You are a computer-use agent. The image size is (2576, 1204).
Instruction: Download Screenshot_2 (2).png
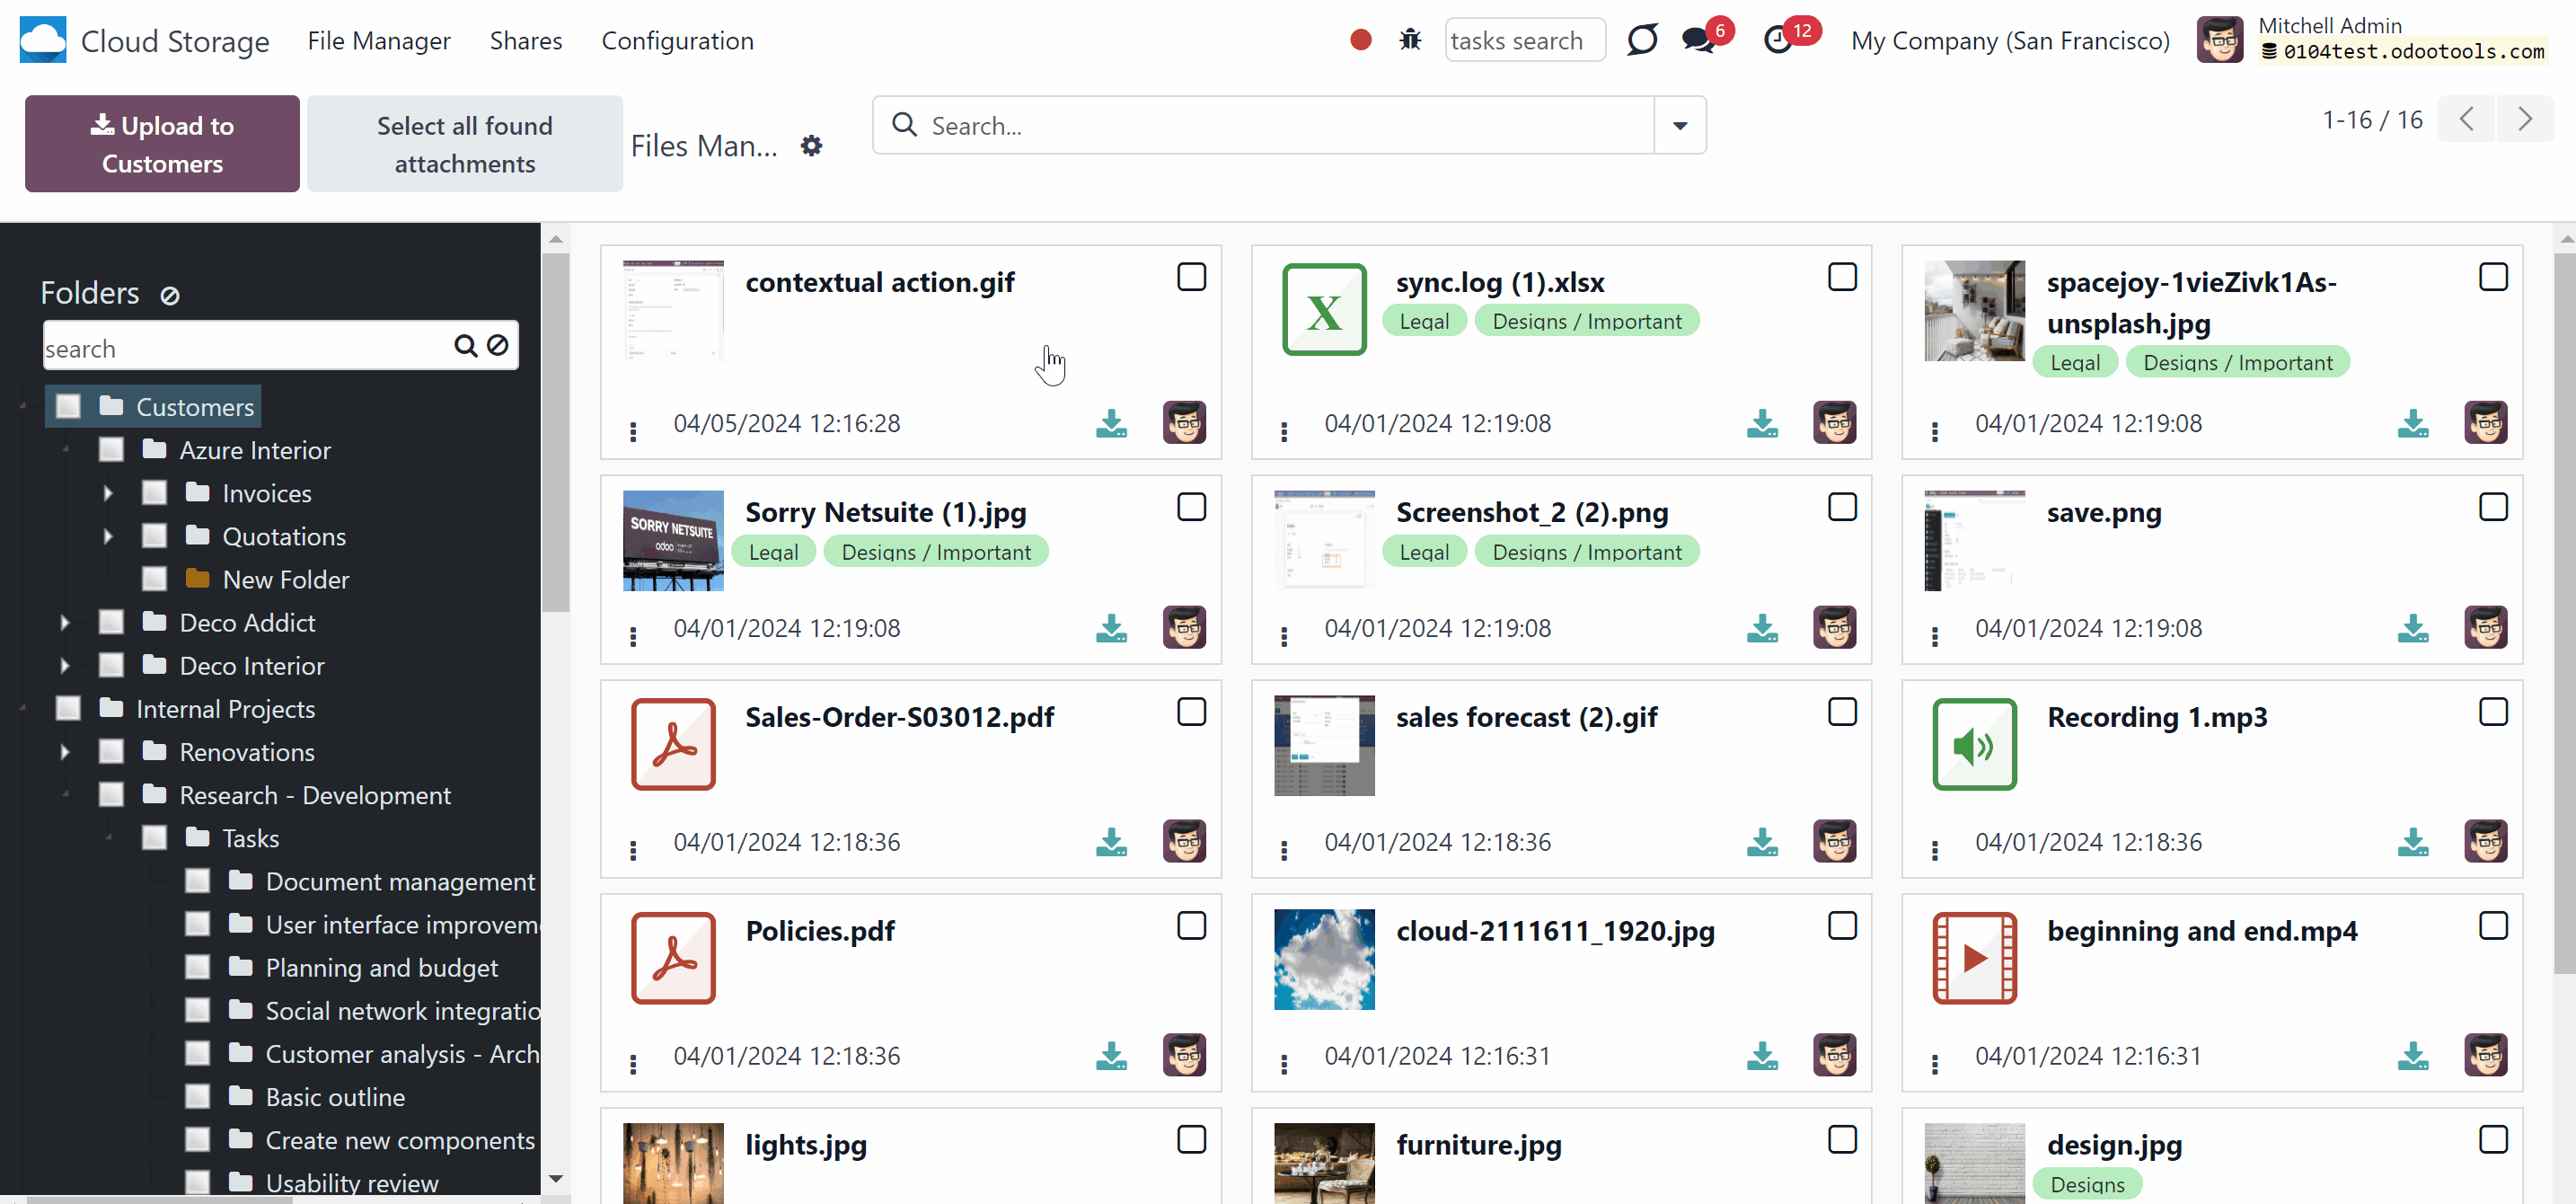1762,628
